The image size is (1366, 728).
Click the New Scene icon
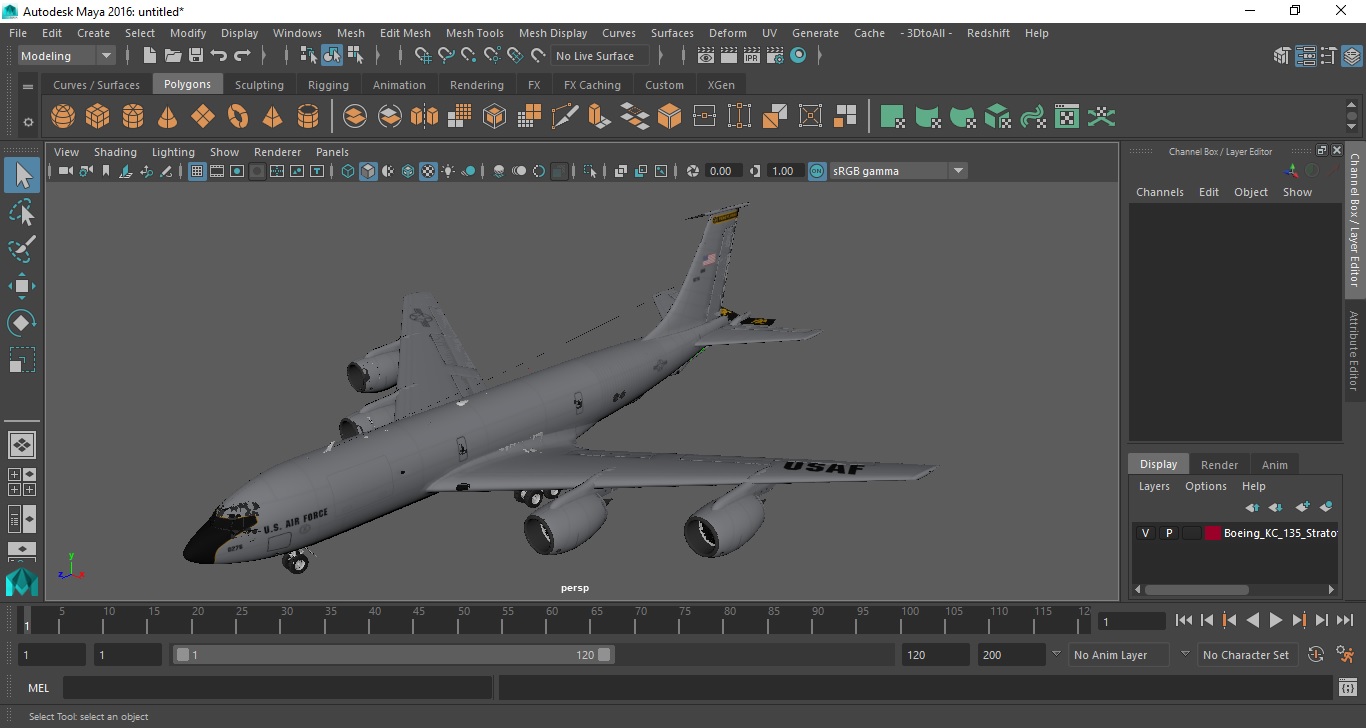click(x=150, y=56)
